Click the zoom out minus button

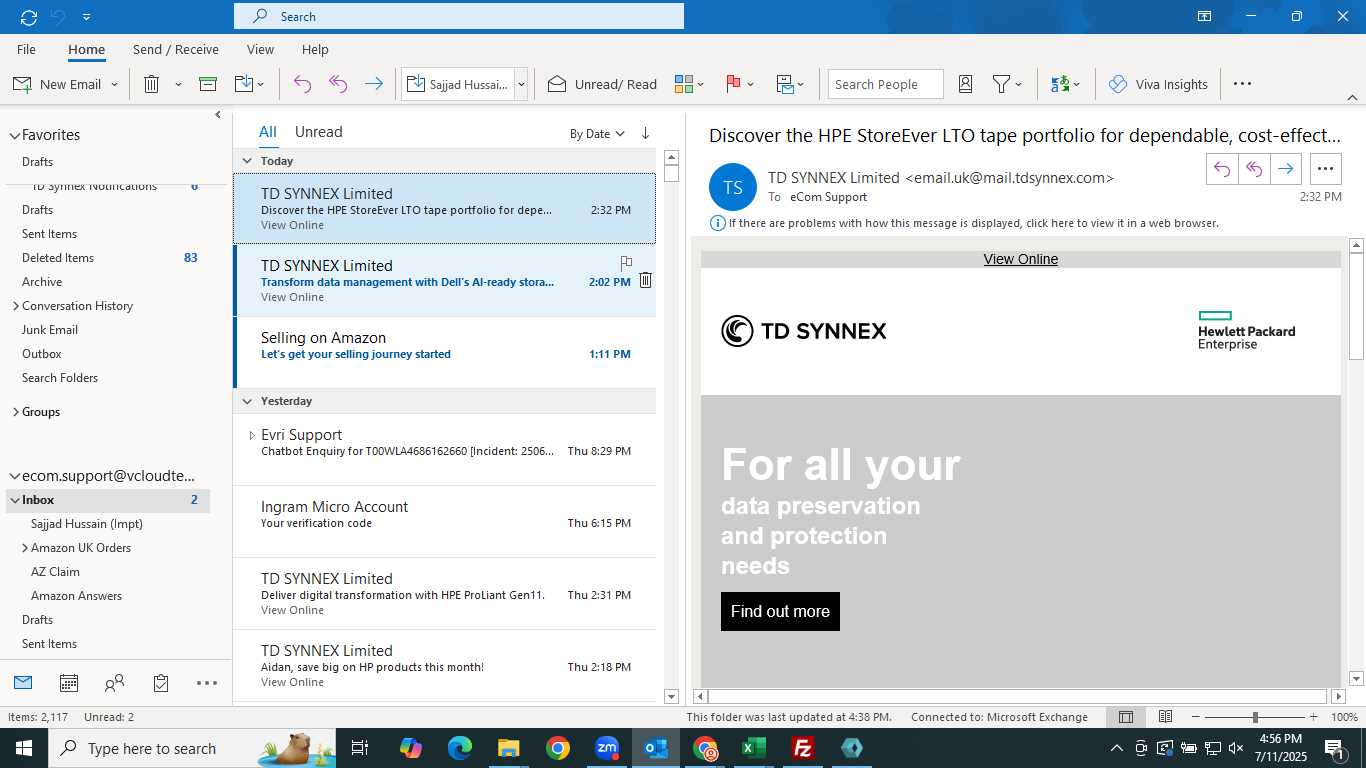tap(1196, 717)
